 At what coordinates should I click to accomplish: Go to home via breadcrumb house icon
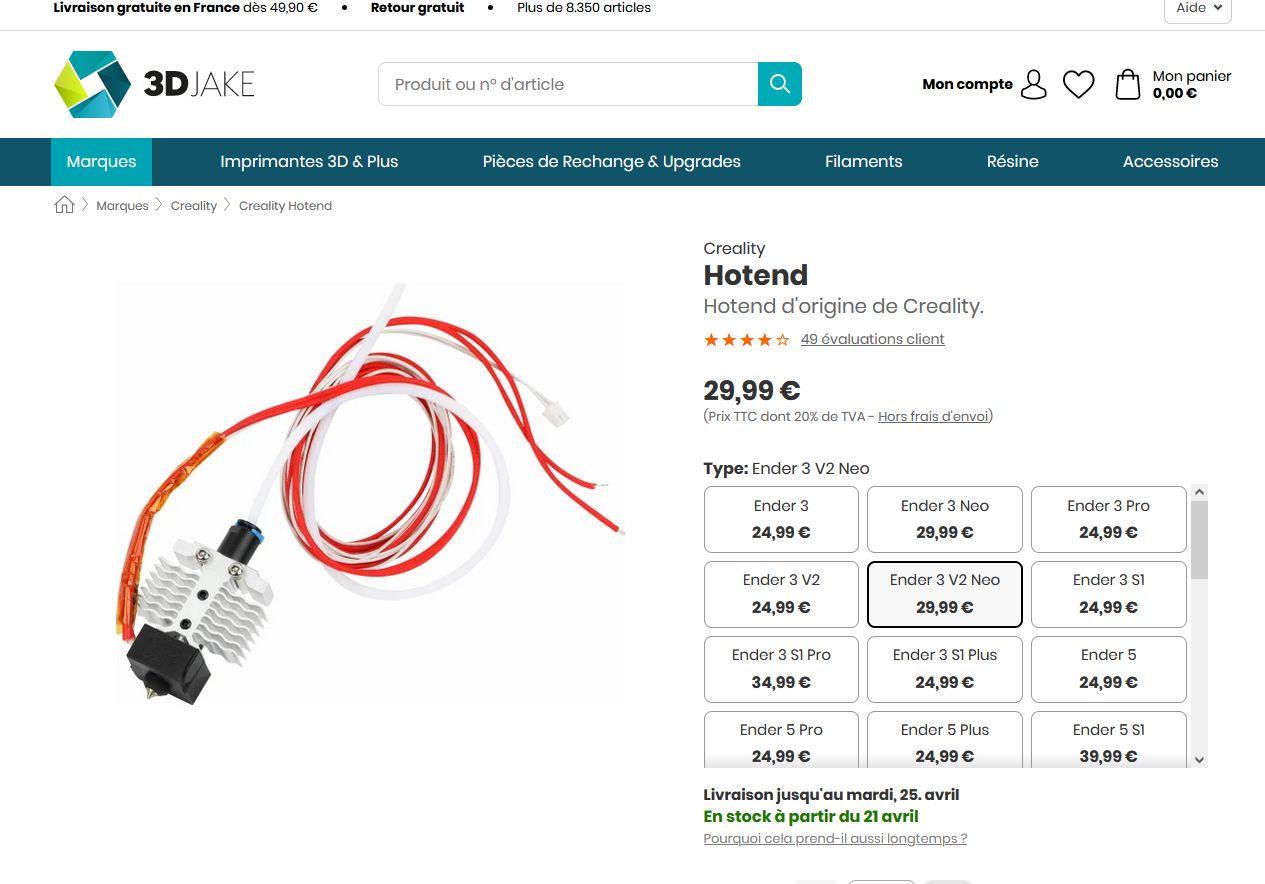tap(64, 205)
